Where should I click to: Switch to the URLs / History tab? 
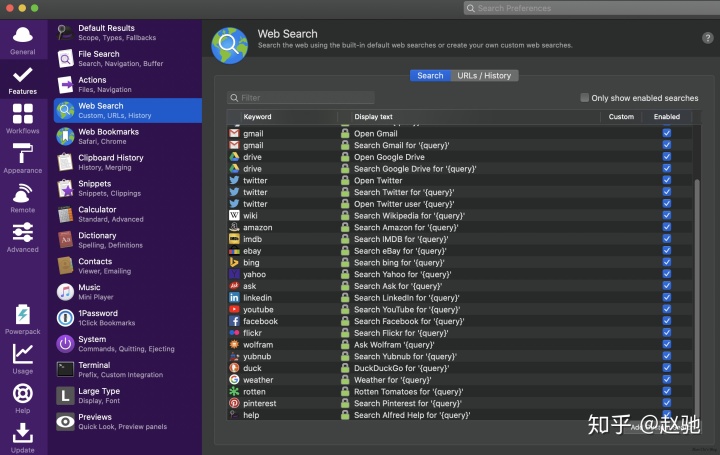pos(484,76)
